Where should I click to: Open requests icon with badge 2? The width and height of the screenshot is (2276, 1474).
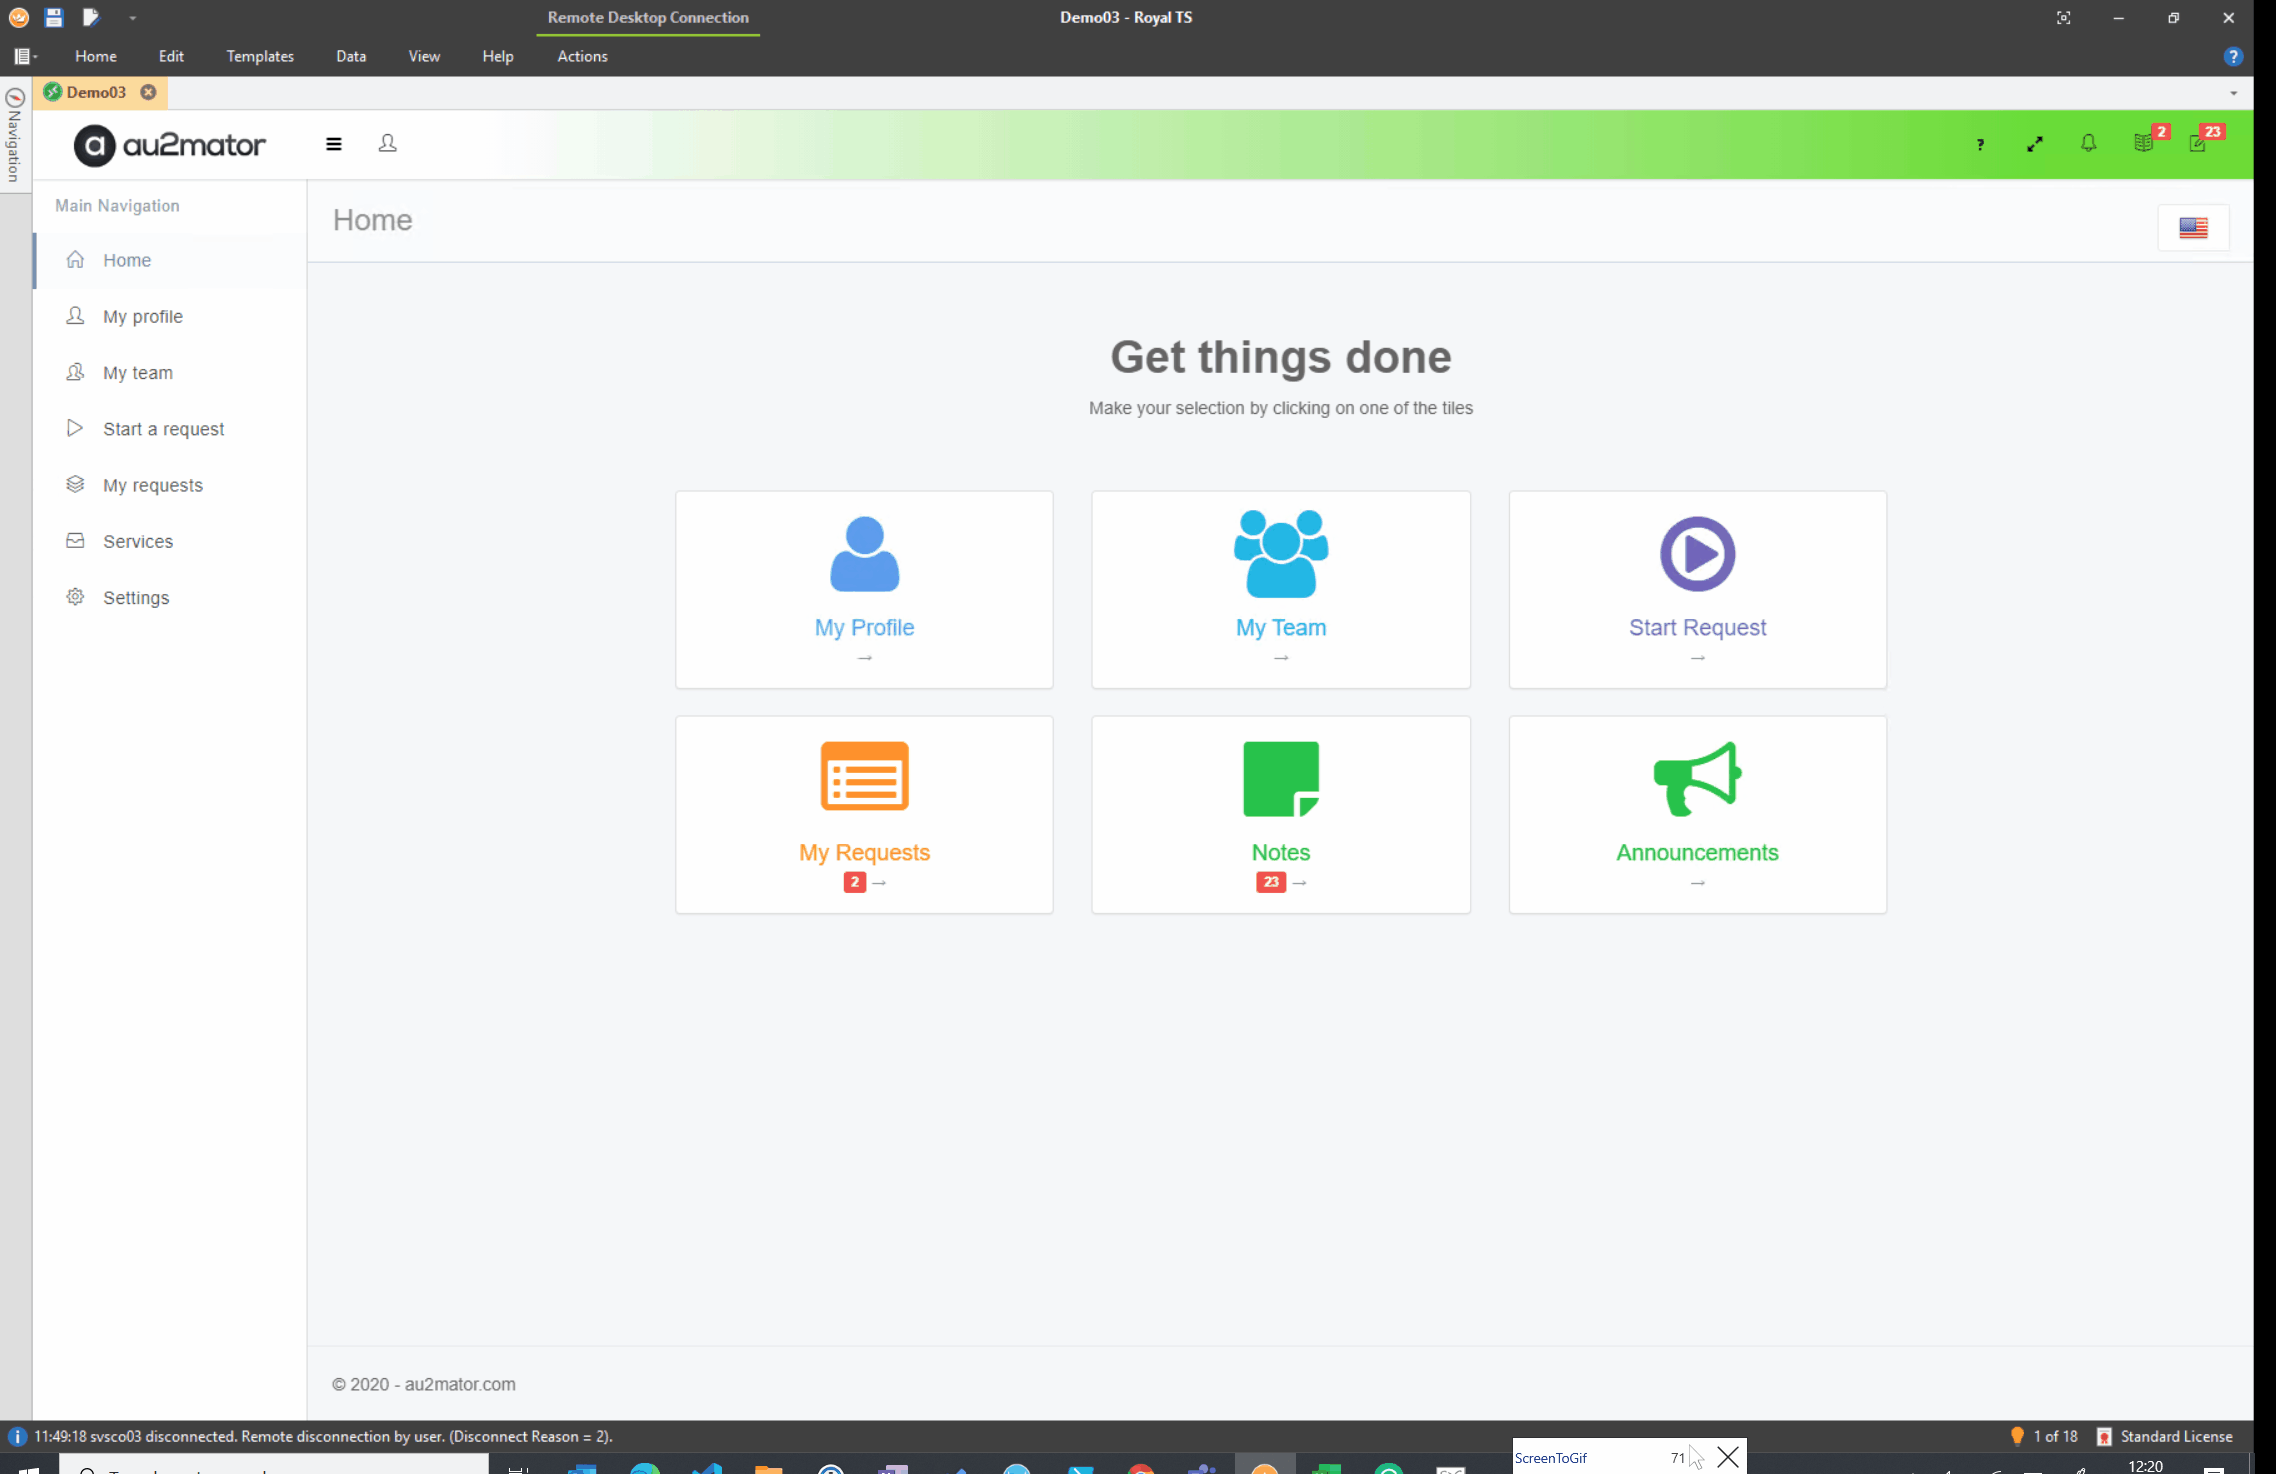(x=2143, y=143)
